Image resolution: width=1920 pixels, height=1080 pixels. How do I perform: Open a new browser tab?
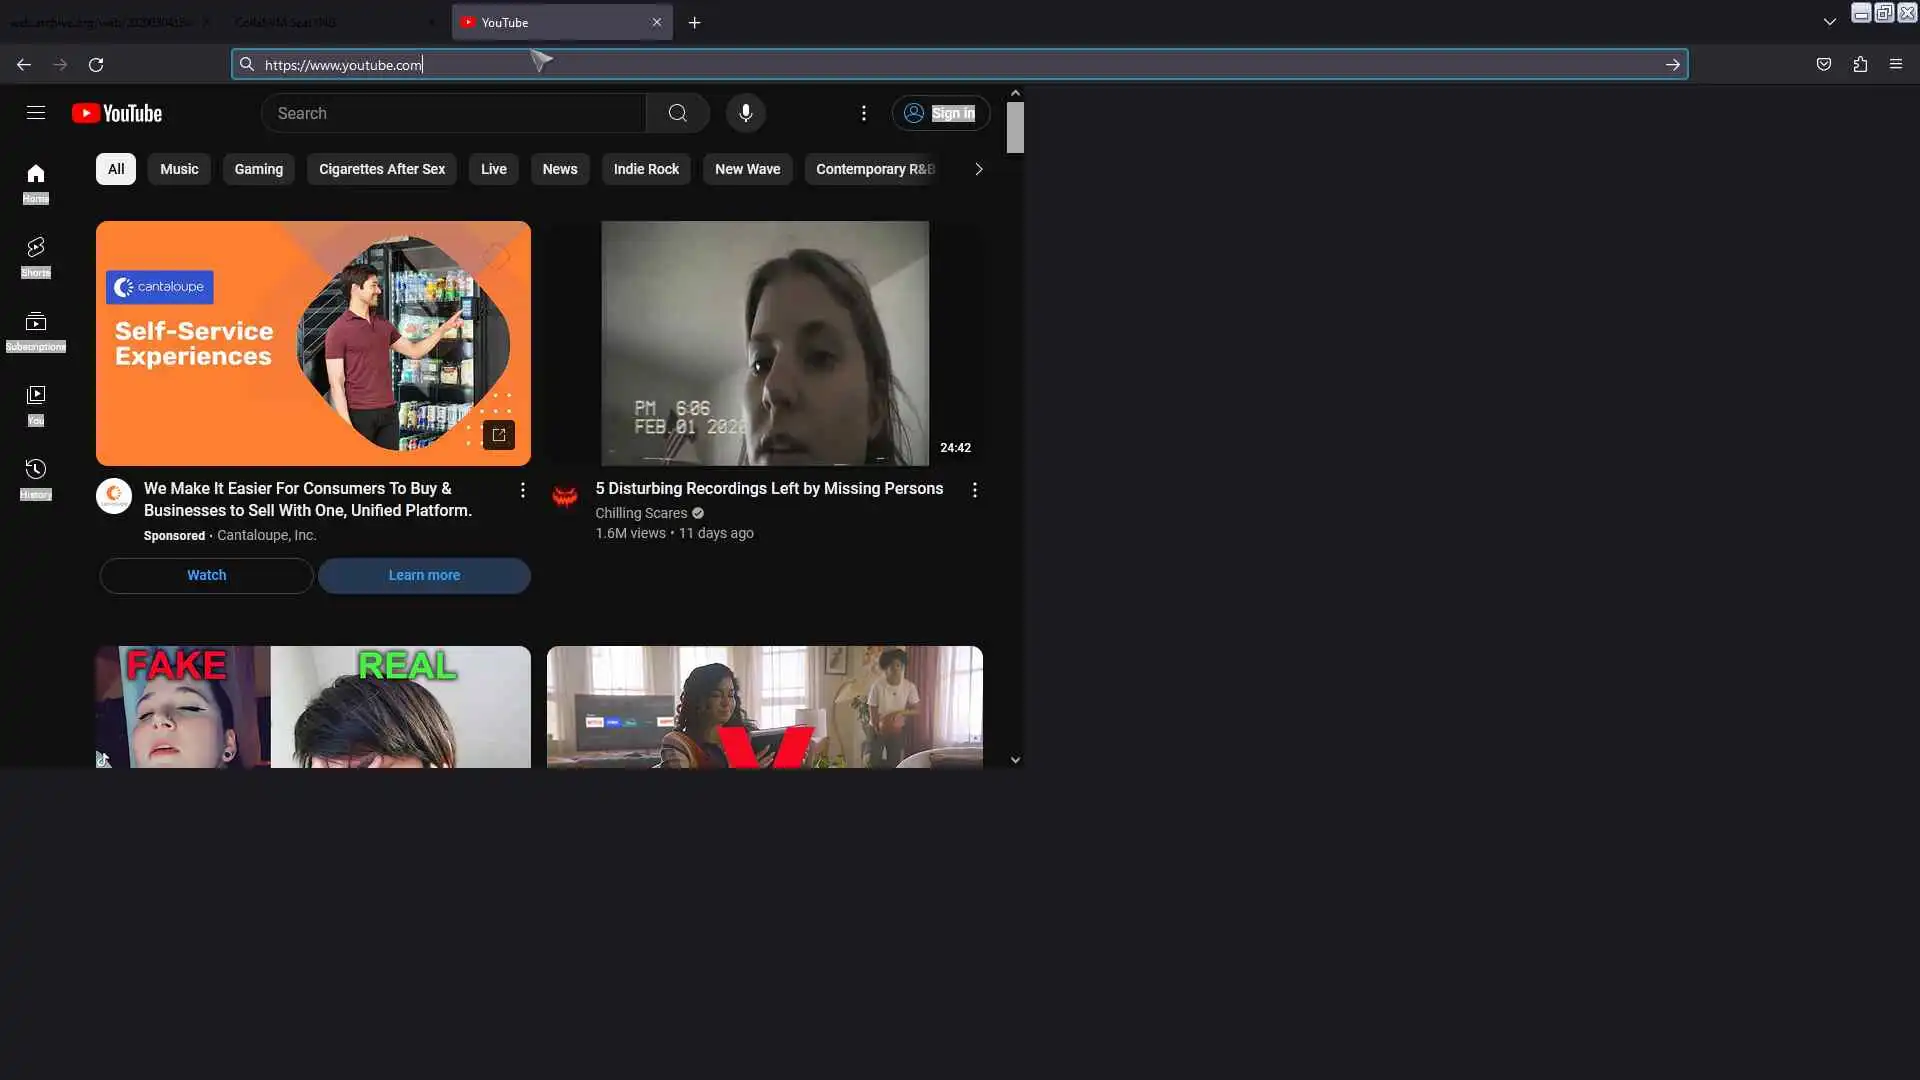click(x=694, y=22)
